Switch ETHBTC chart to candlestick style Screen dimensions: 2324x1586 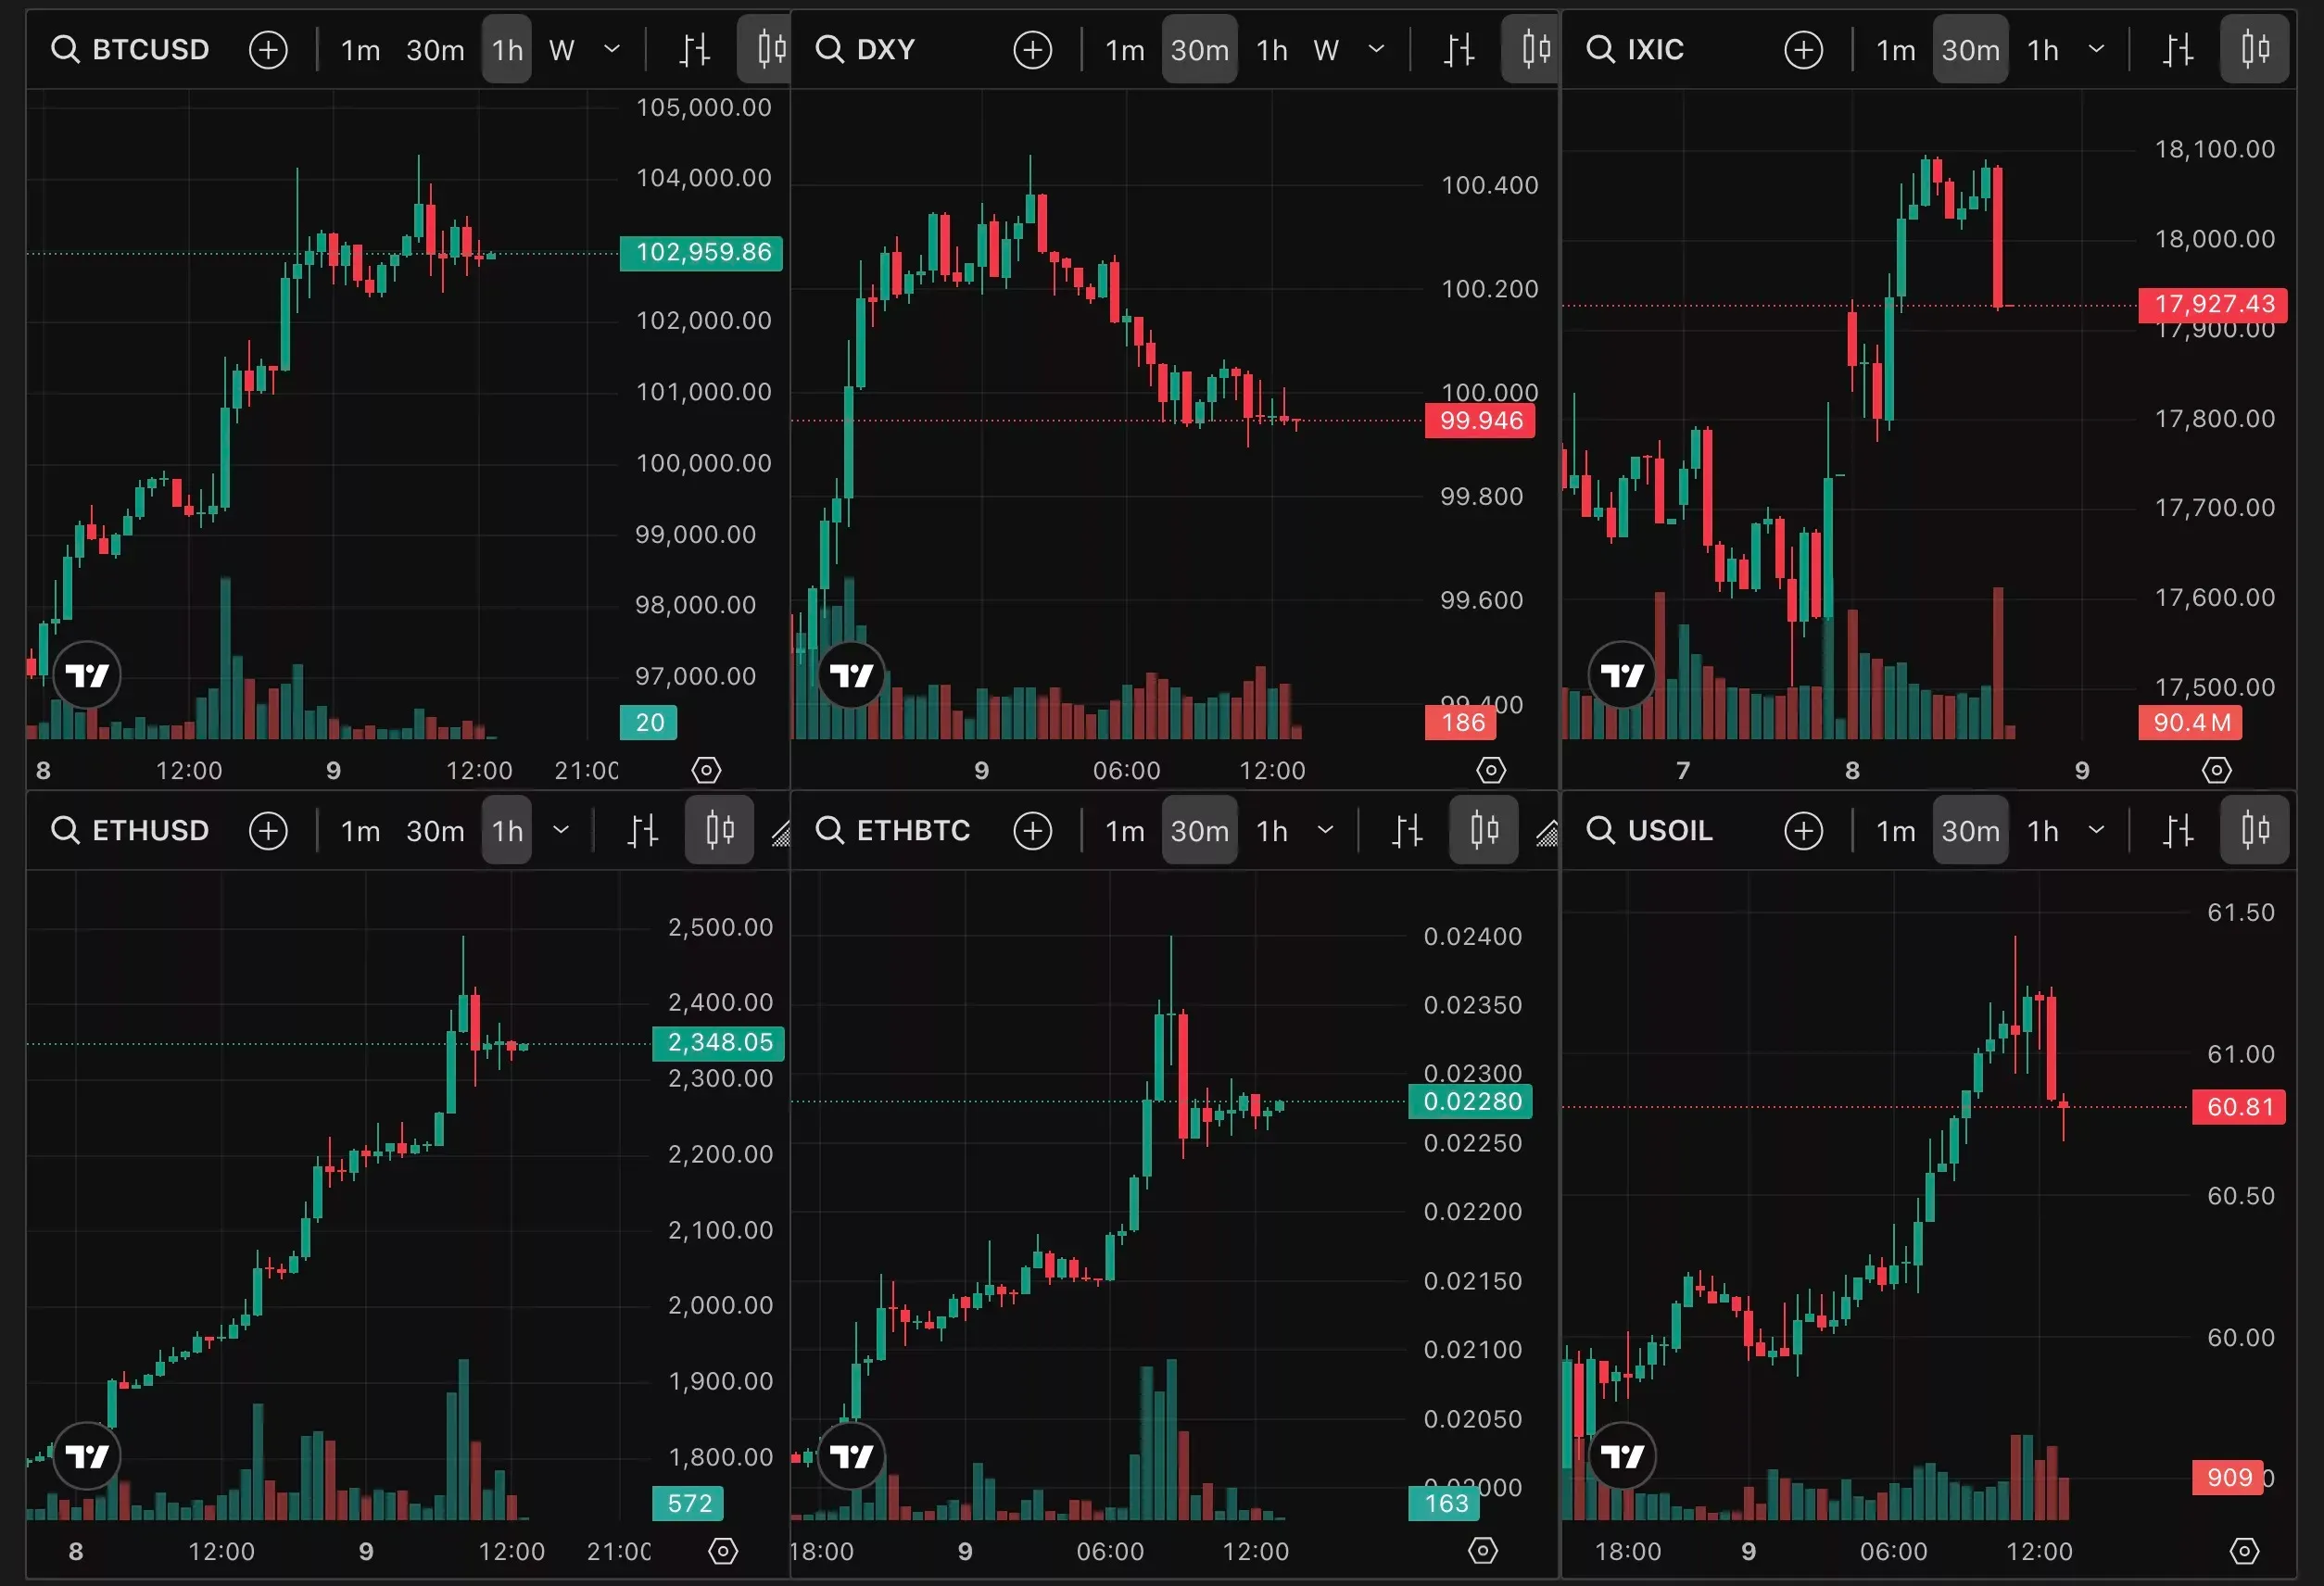tap(1484, 830)
